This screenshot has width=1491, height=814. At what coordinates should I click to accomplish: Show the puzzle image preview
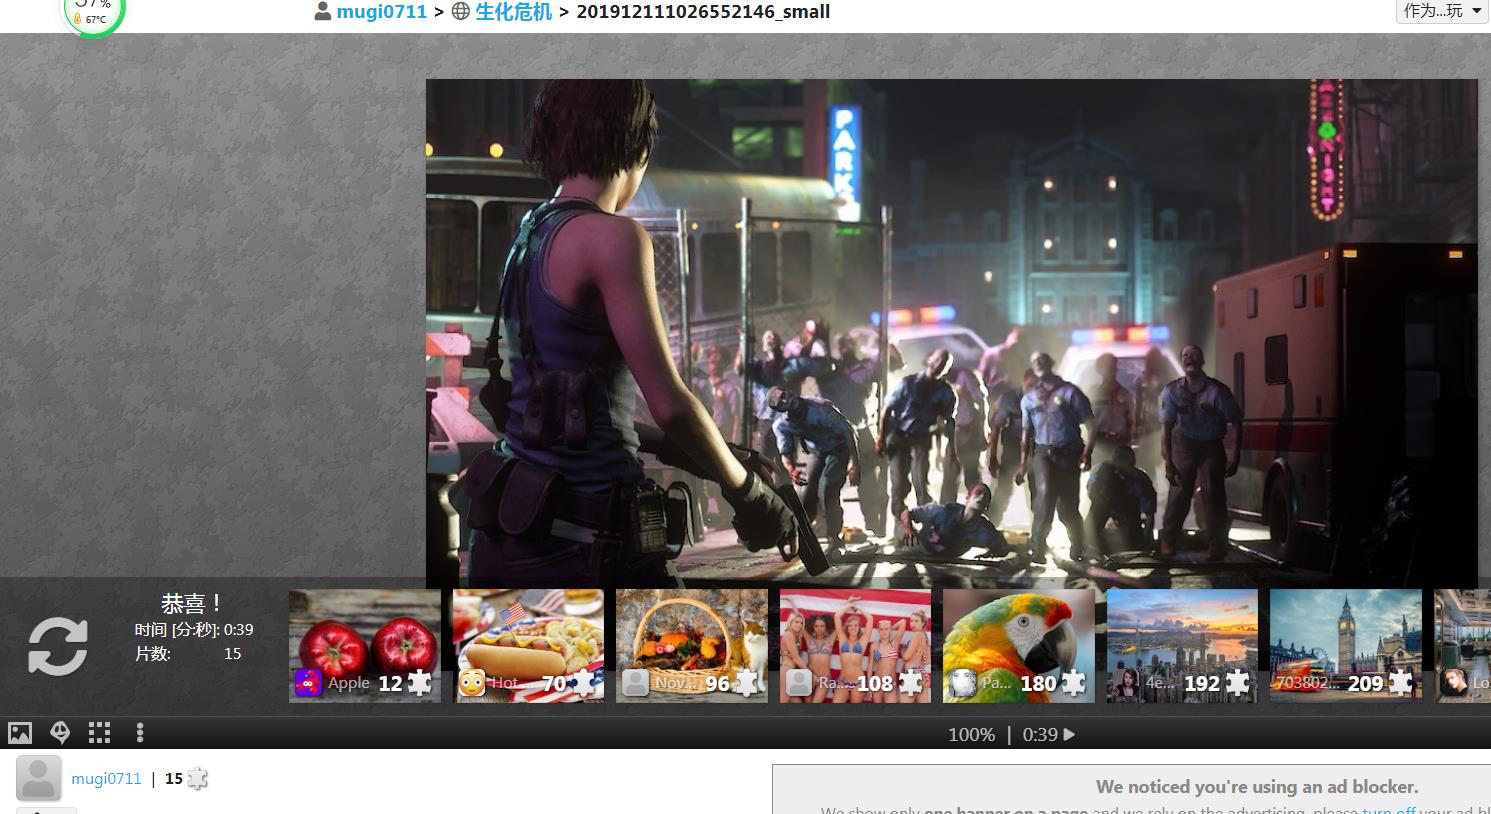pos(20,733)
